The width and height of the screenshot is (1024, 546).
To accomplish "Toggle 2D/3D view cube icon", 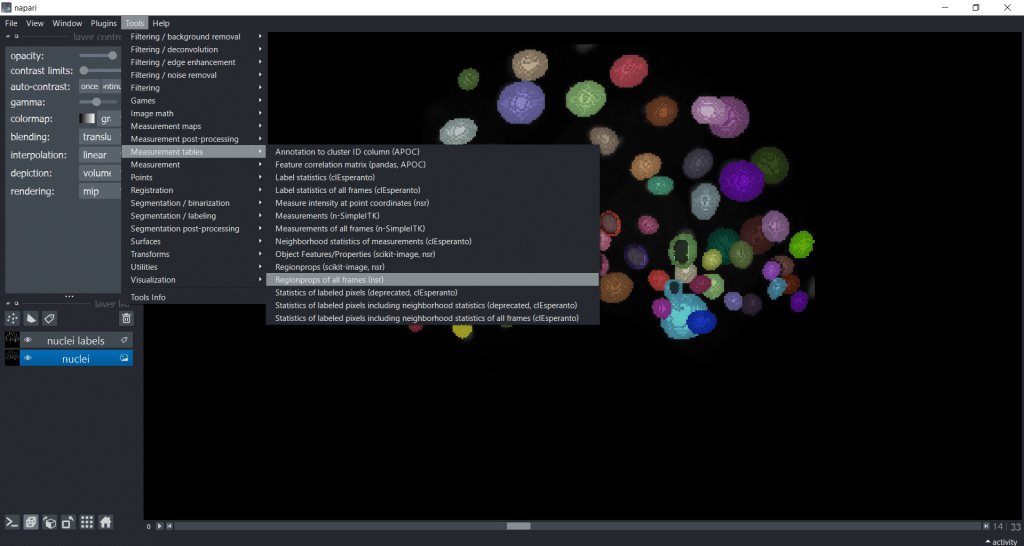I will click(31, 522).
